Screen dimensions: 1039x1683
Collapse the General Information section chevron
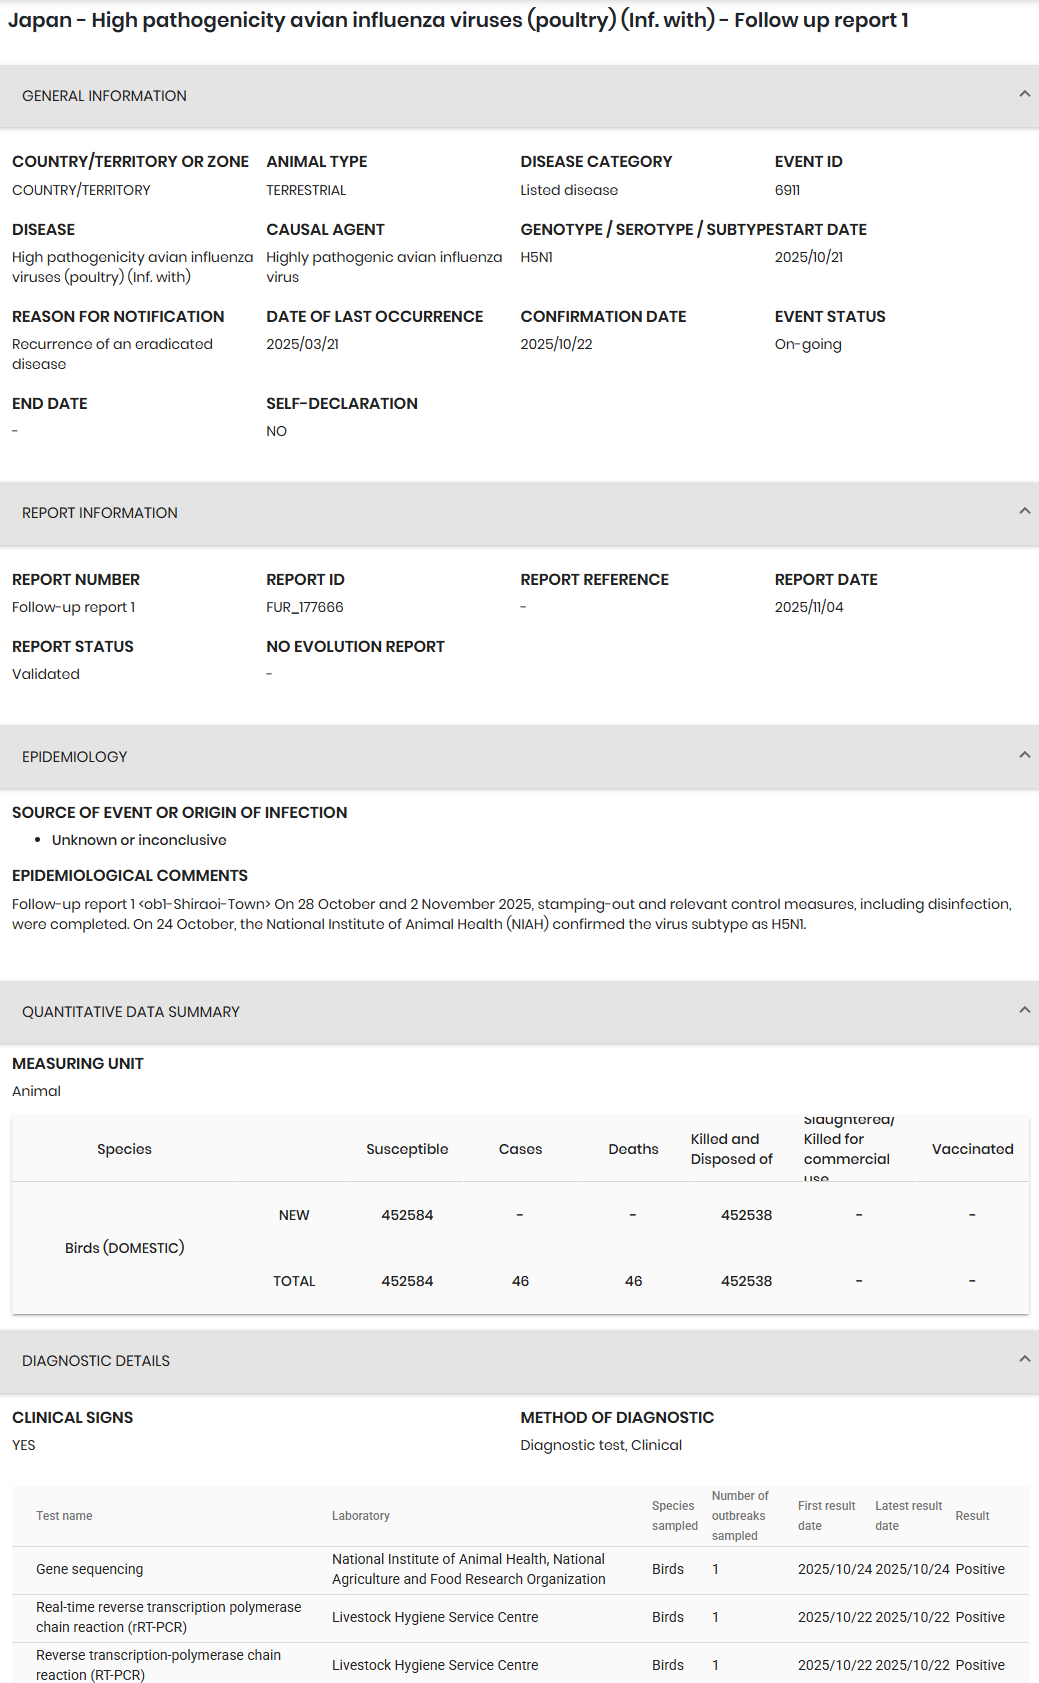pos(1024,94)
